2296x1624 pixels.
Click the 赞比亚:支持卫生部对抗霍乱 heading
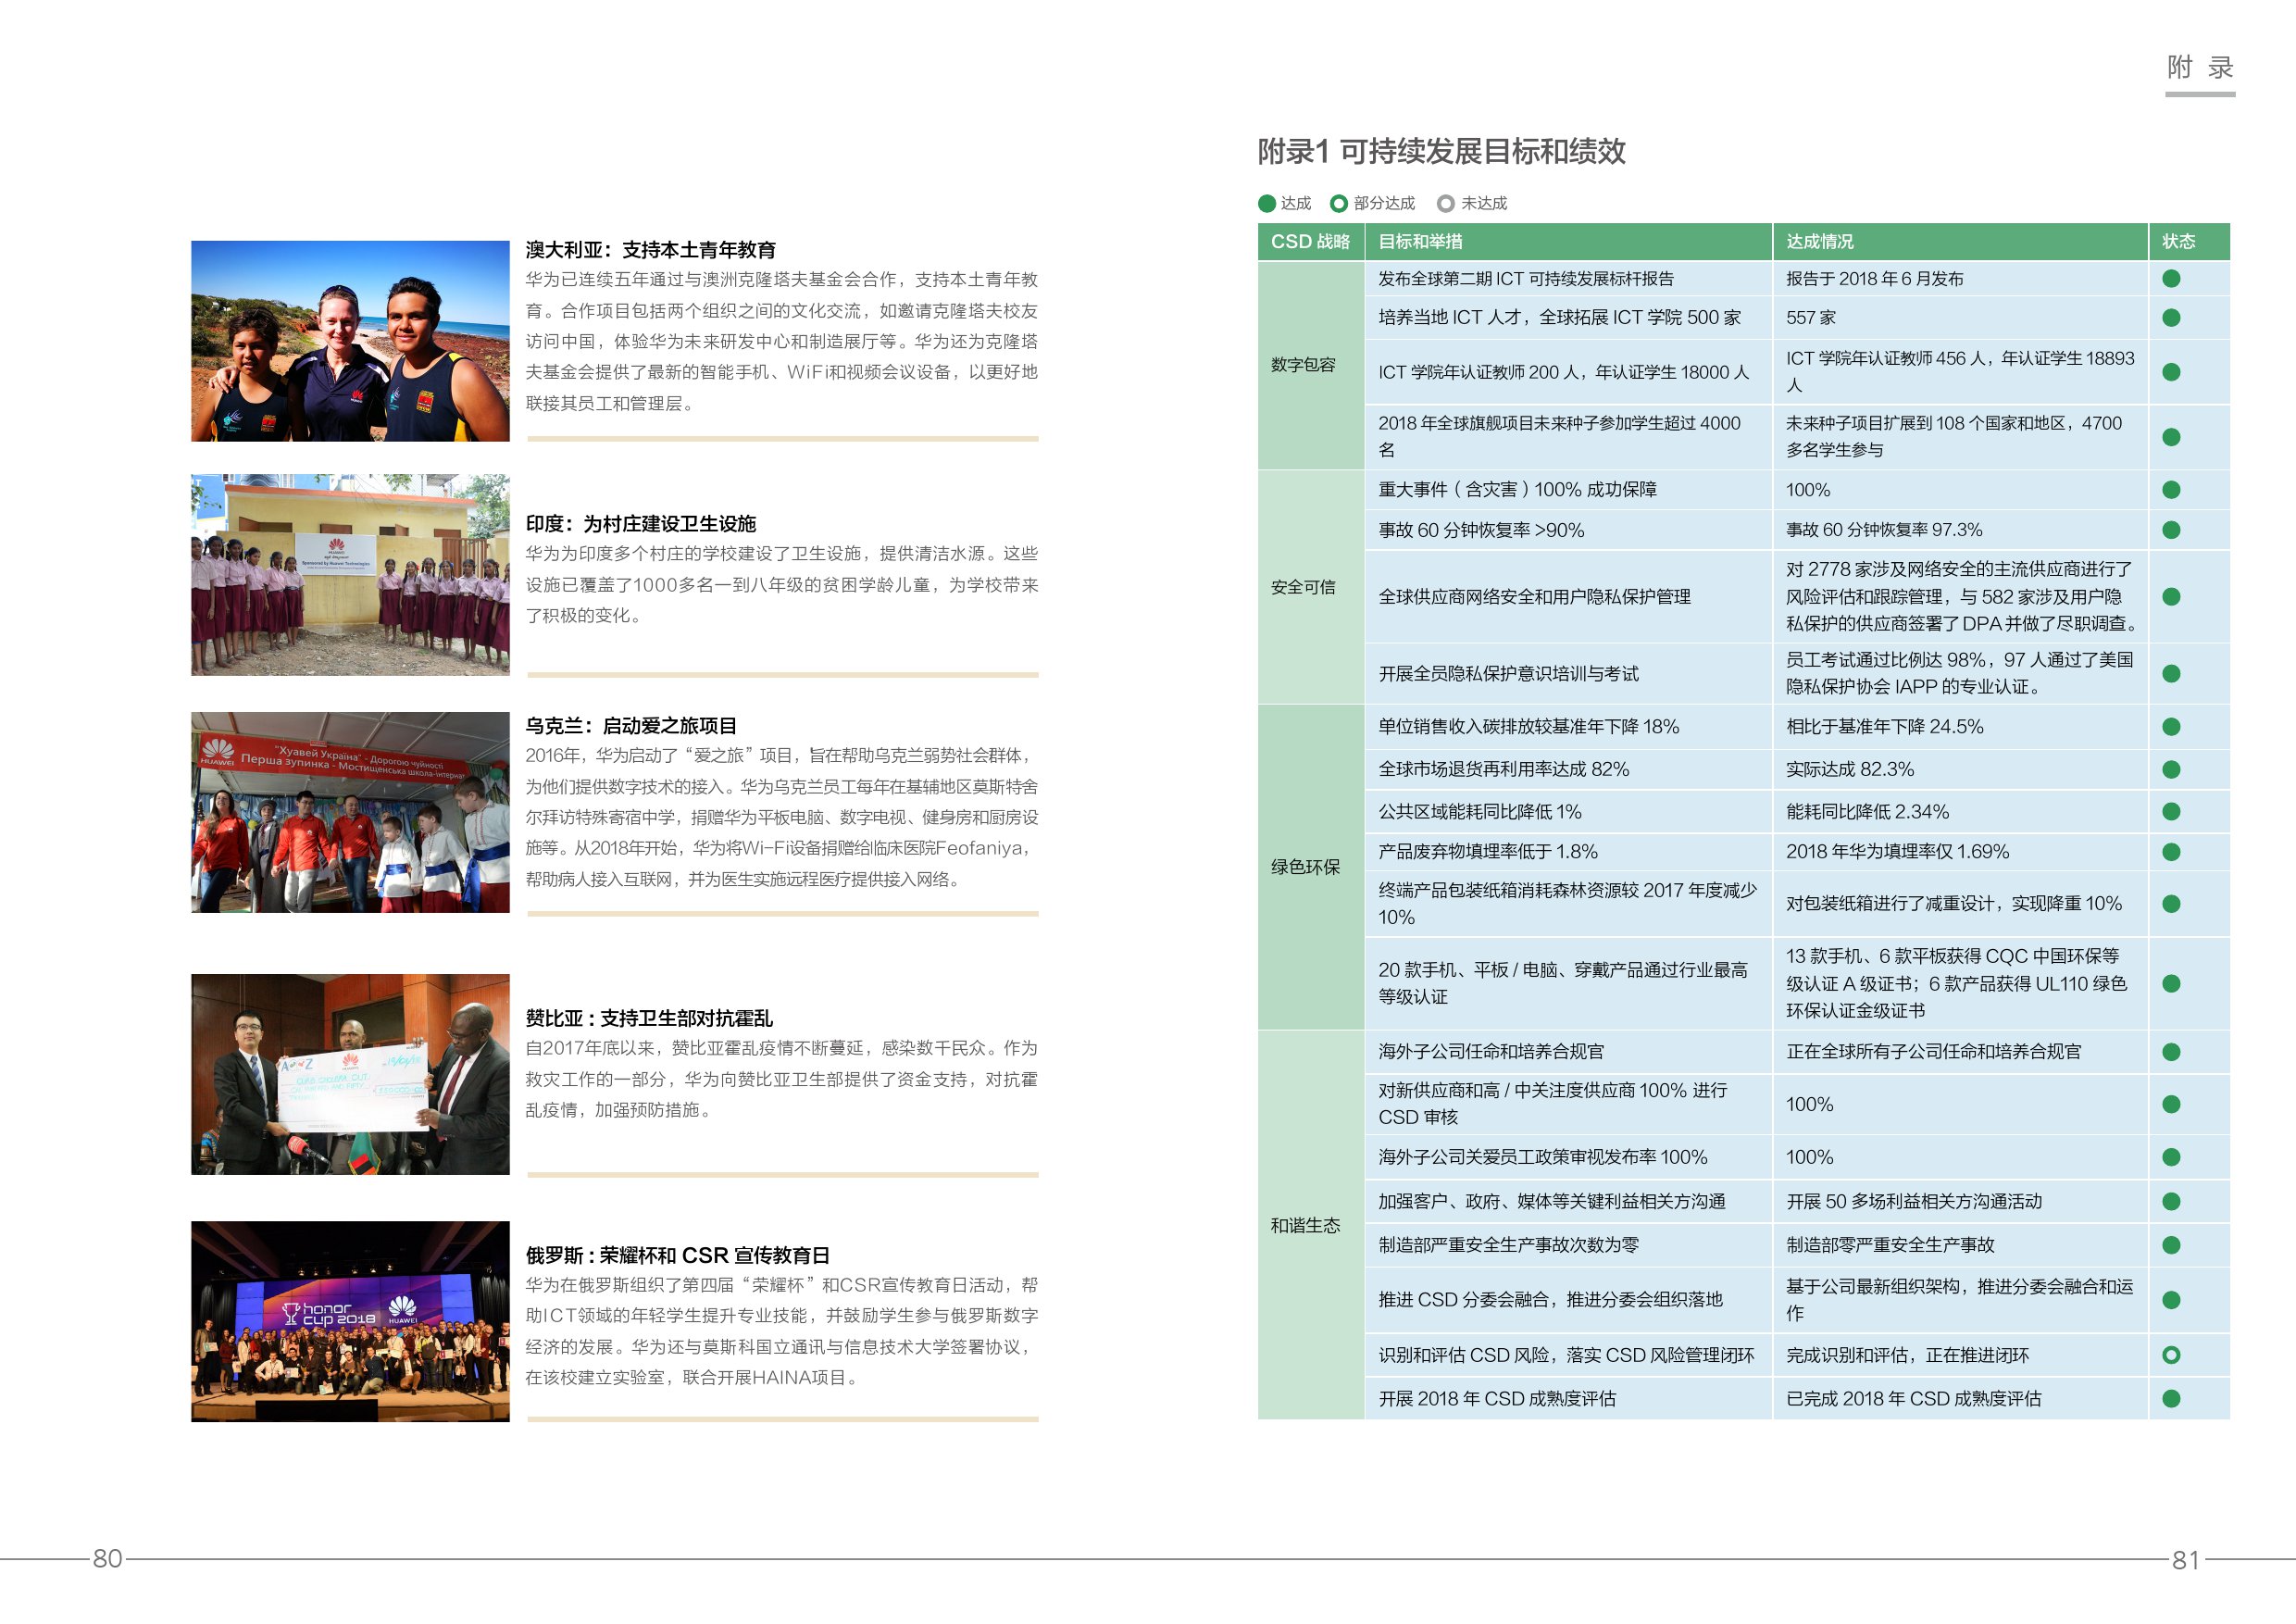tap(649, 1018)
